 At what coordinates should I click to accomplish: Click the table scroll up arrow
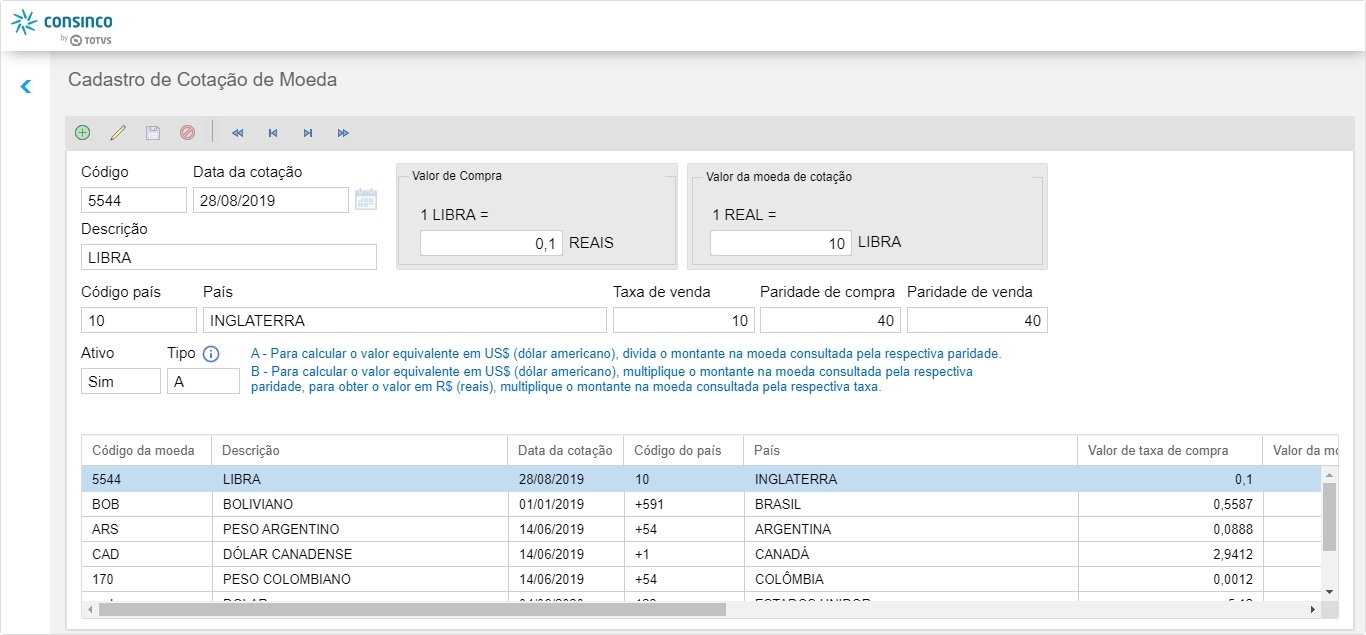point(1329,473)
